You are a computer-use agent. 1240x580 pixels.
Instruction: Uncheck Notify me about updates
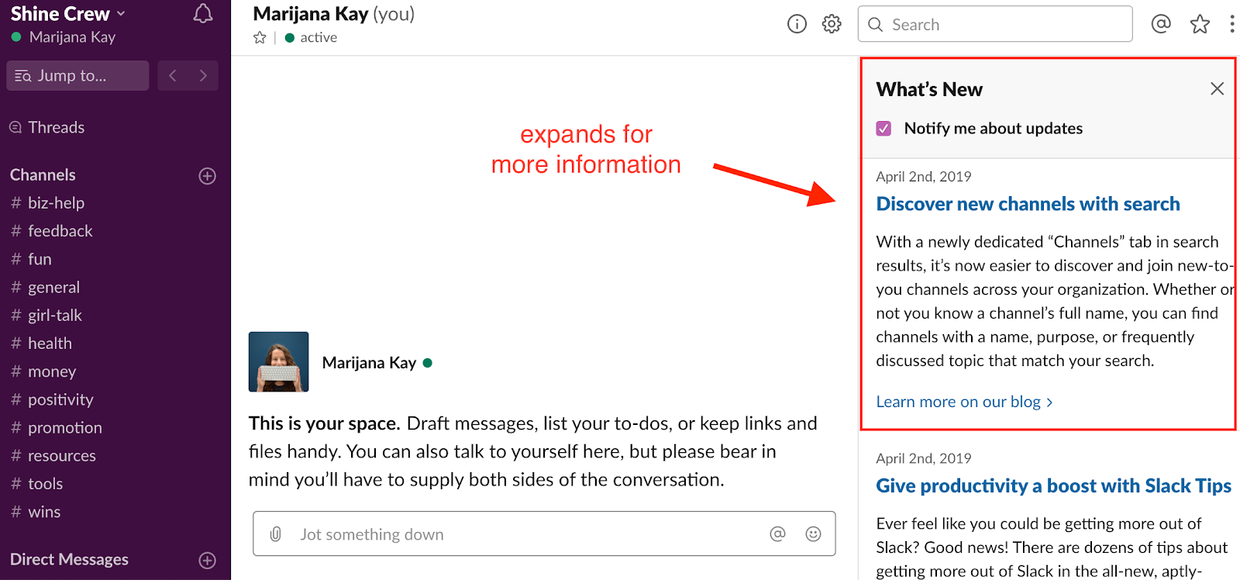[884, 128]
